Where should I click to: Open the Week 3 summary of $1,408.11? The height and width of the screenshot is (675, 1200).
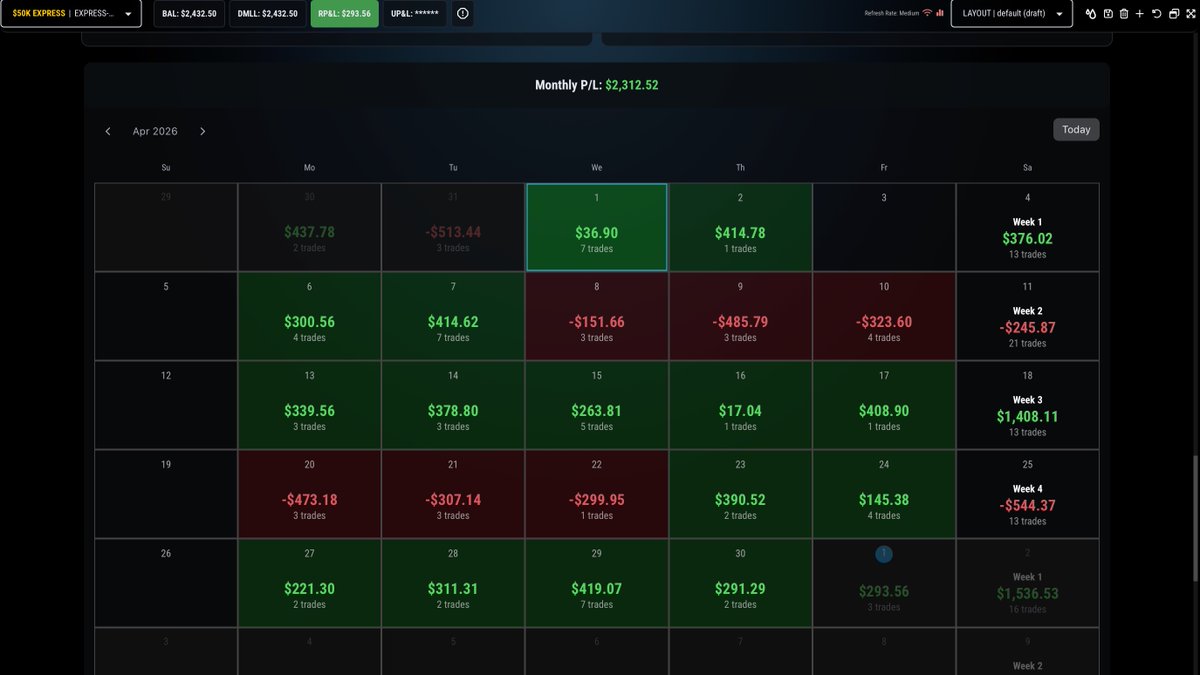click(x=1027, y=405)
